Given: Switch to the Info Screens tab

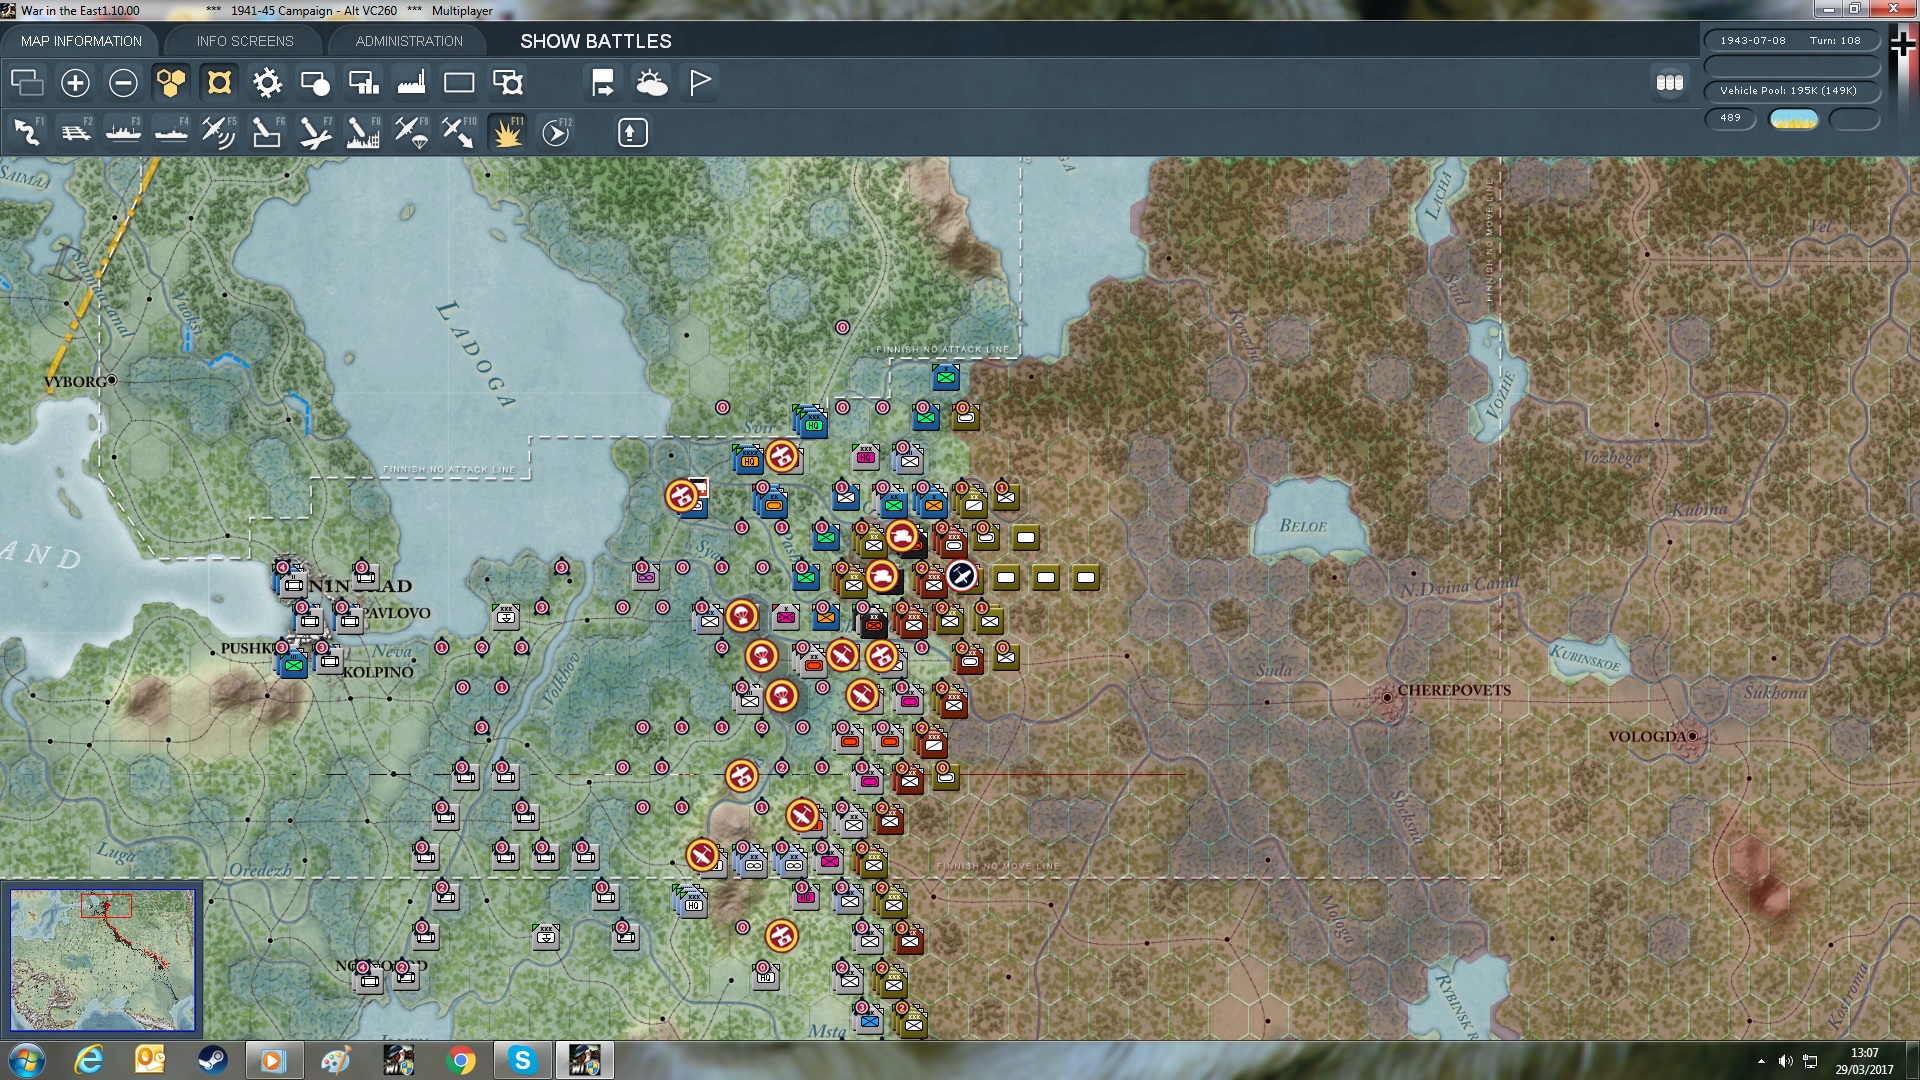Looking at the screenshot, I should pos(245,41).
